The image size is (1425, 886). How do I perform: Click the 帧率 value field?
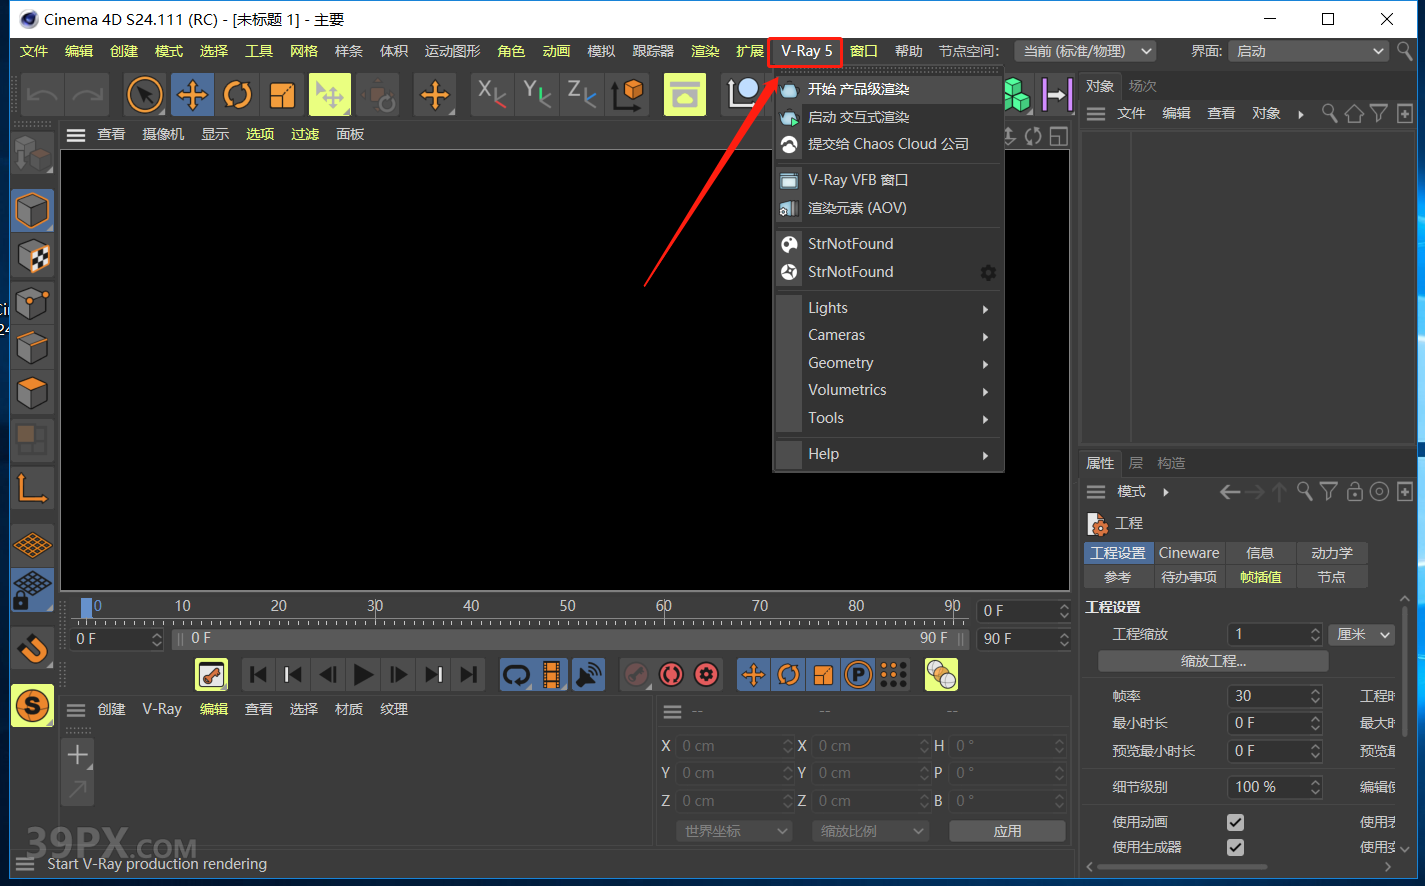pos(1275,696)
